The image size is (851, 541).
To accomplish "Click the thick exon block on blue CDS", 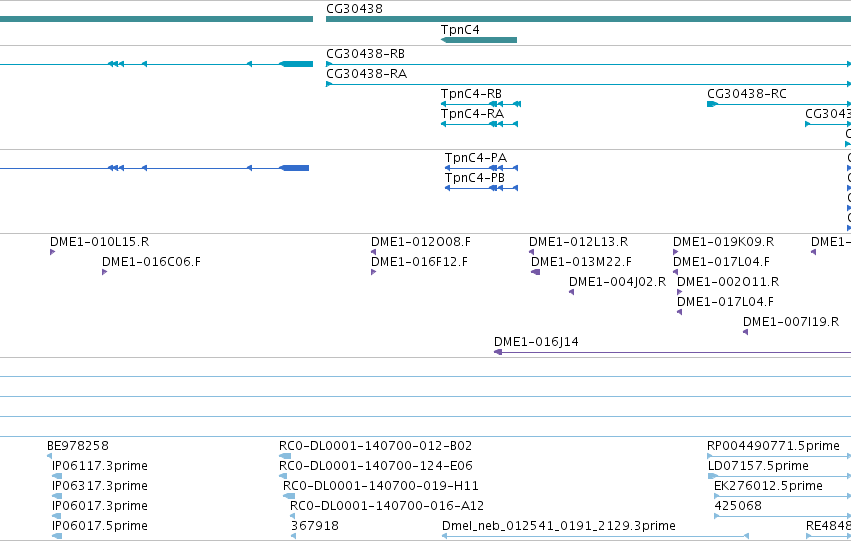I will tap(295, 168).
